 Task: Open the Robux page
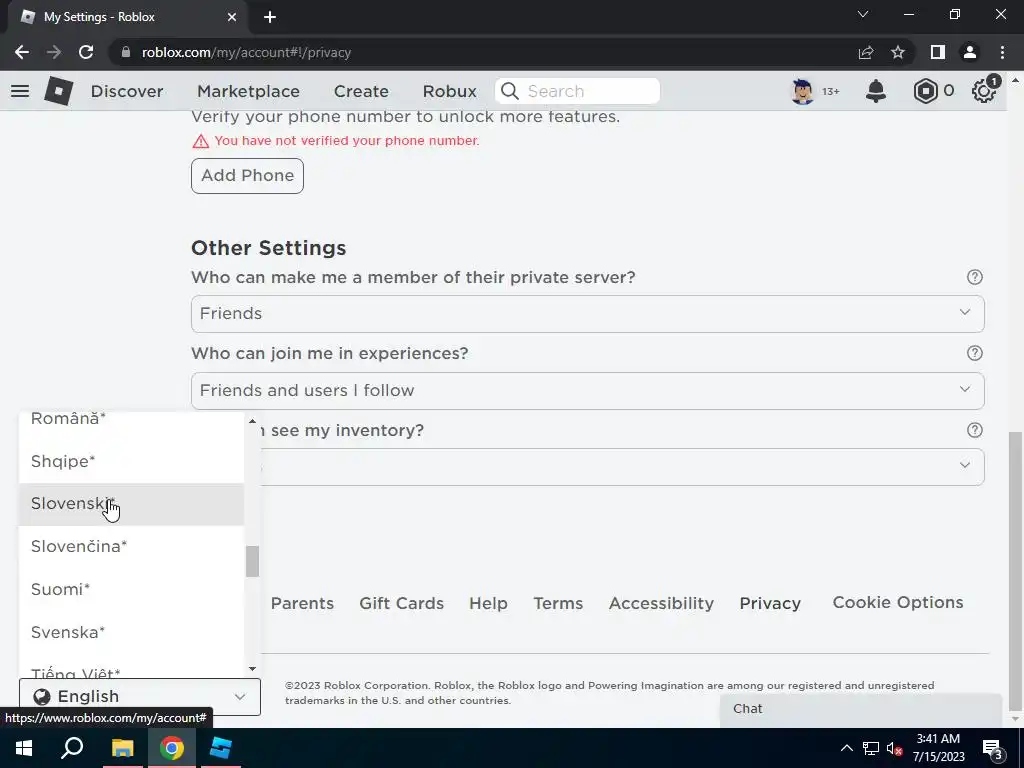pyautogui.click(x=449, y=91)
